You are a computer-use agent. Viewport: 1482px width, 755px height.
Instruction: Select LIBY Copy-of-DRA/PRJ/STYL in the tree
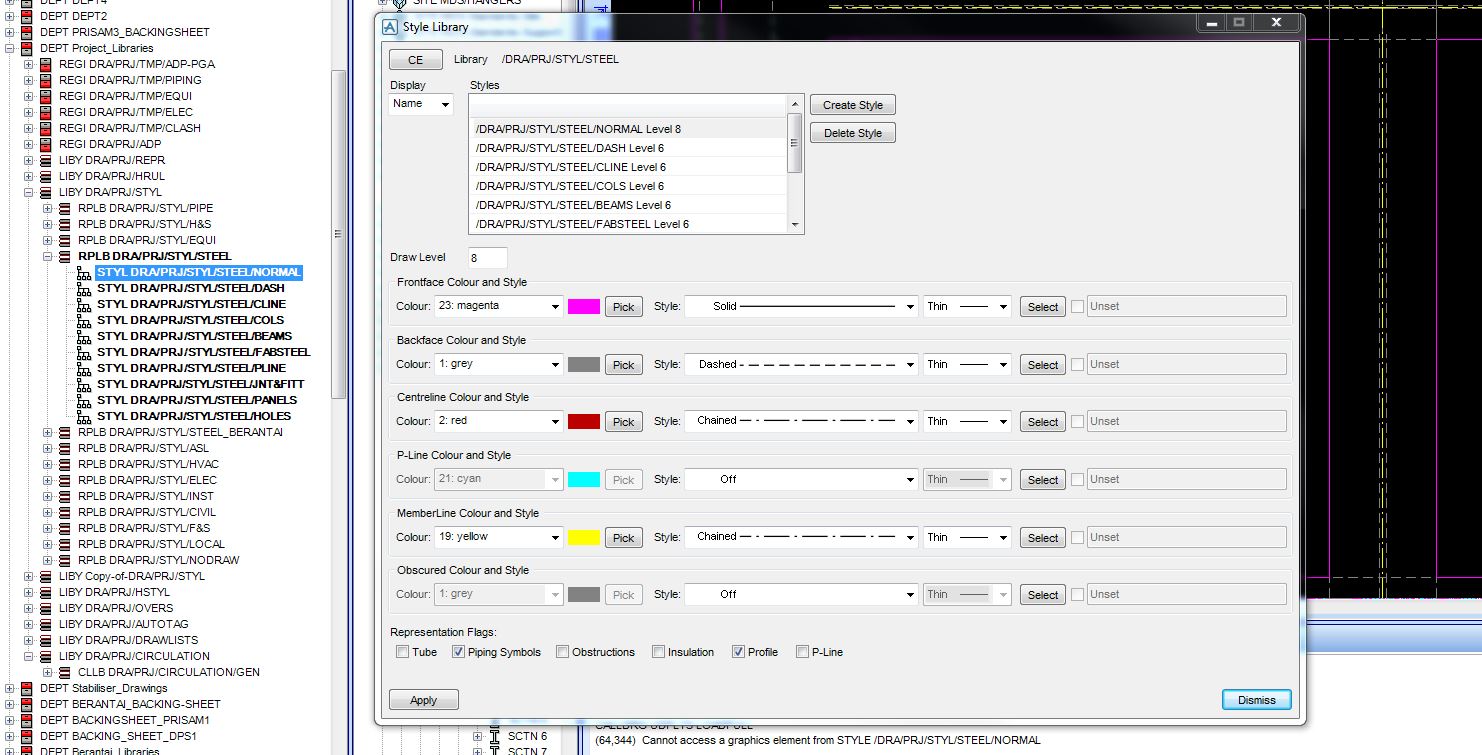[x=132, y=576]
